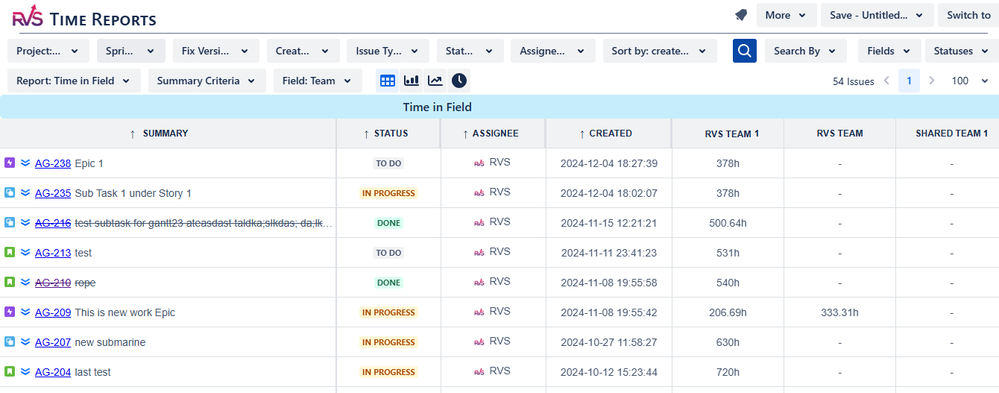
Task: Open the Statuses dropdown
Action: [962, 51]
